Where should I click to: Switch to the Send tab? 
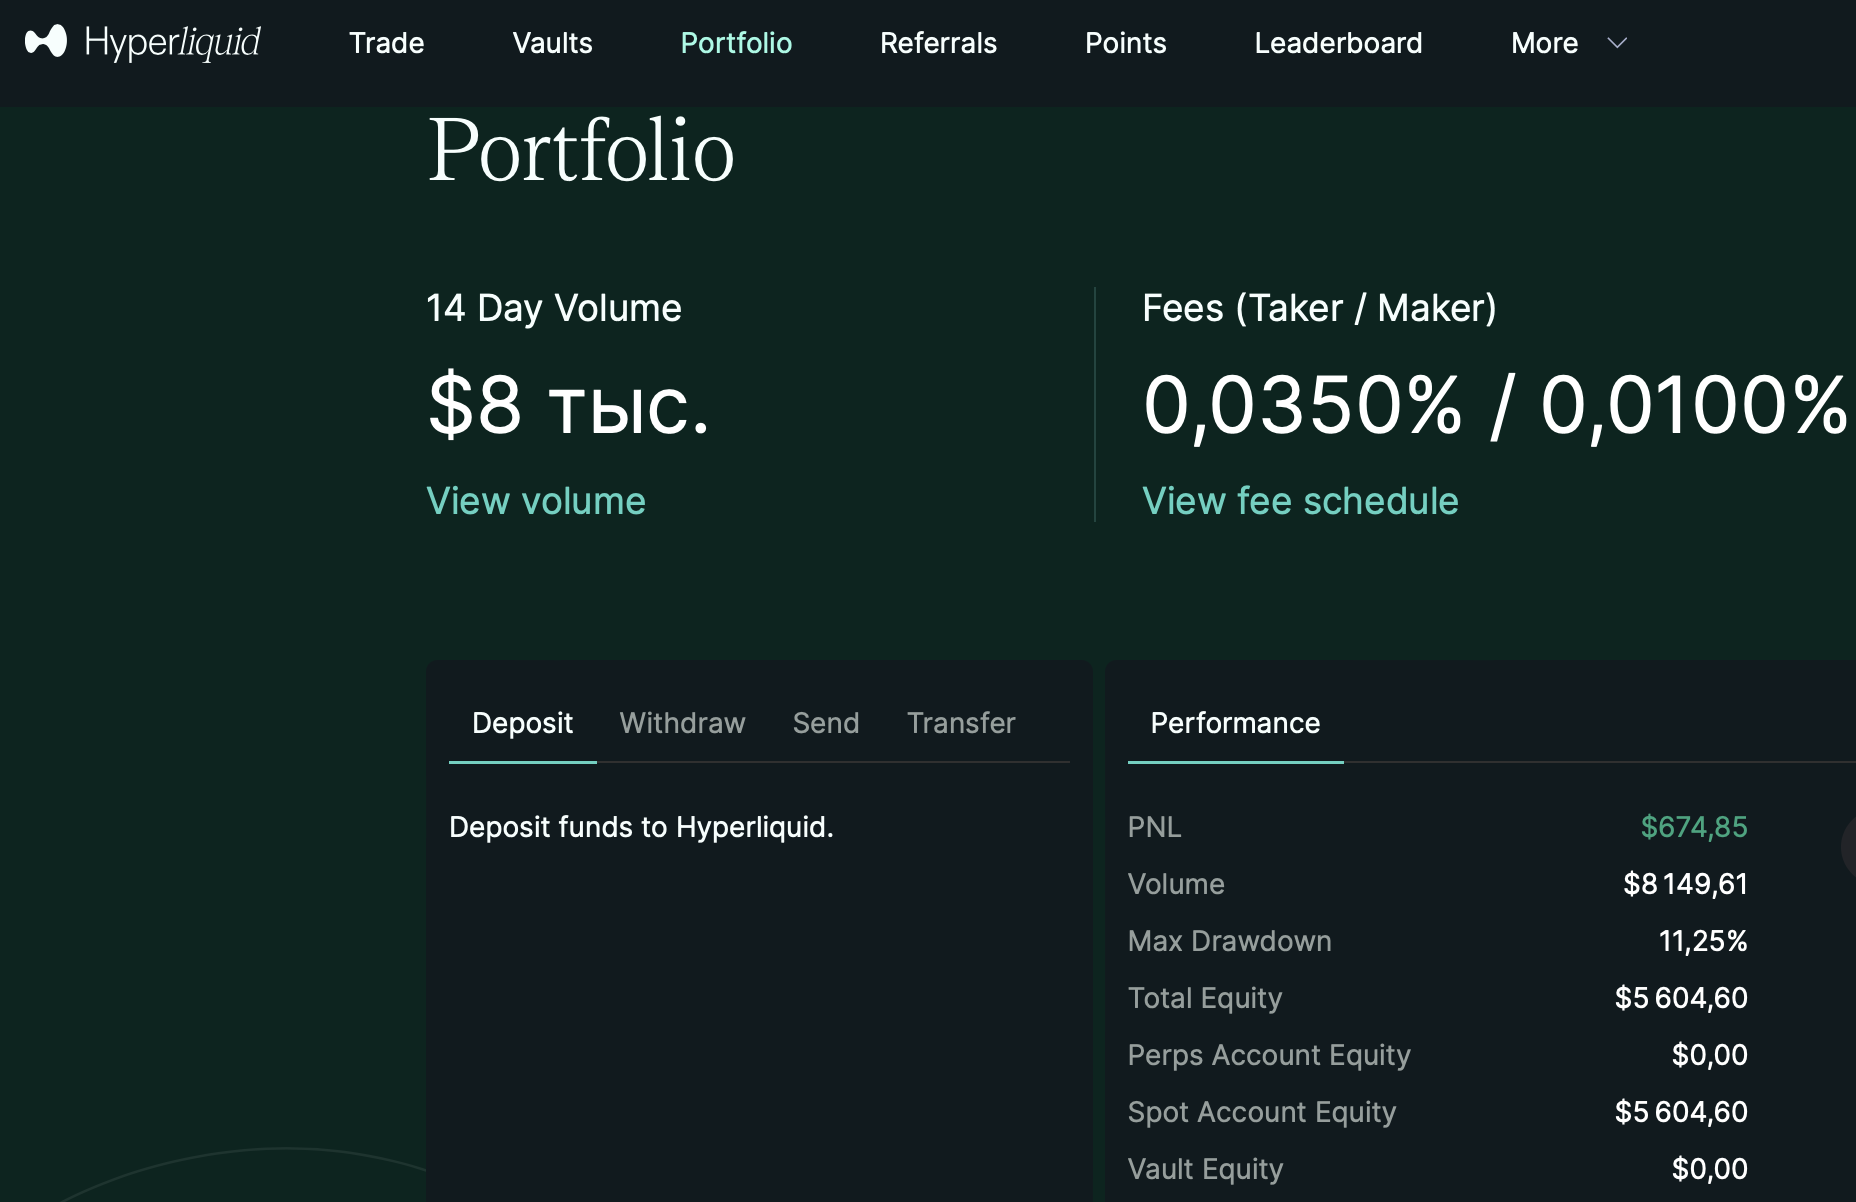[826, 723]
